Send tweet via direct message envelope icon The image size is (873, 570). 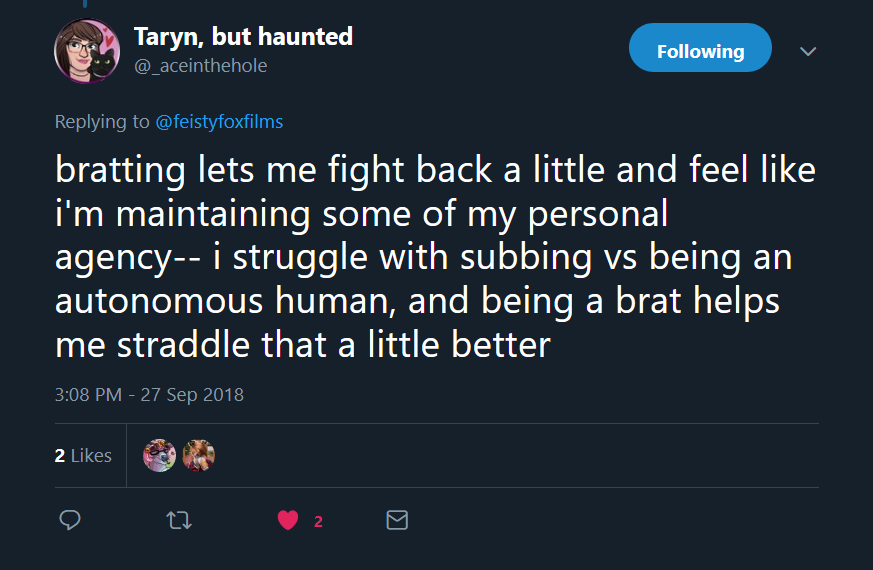pyautogui.click(x=397, y=520)
